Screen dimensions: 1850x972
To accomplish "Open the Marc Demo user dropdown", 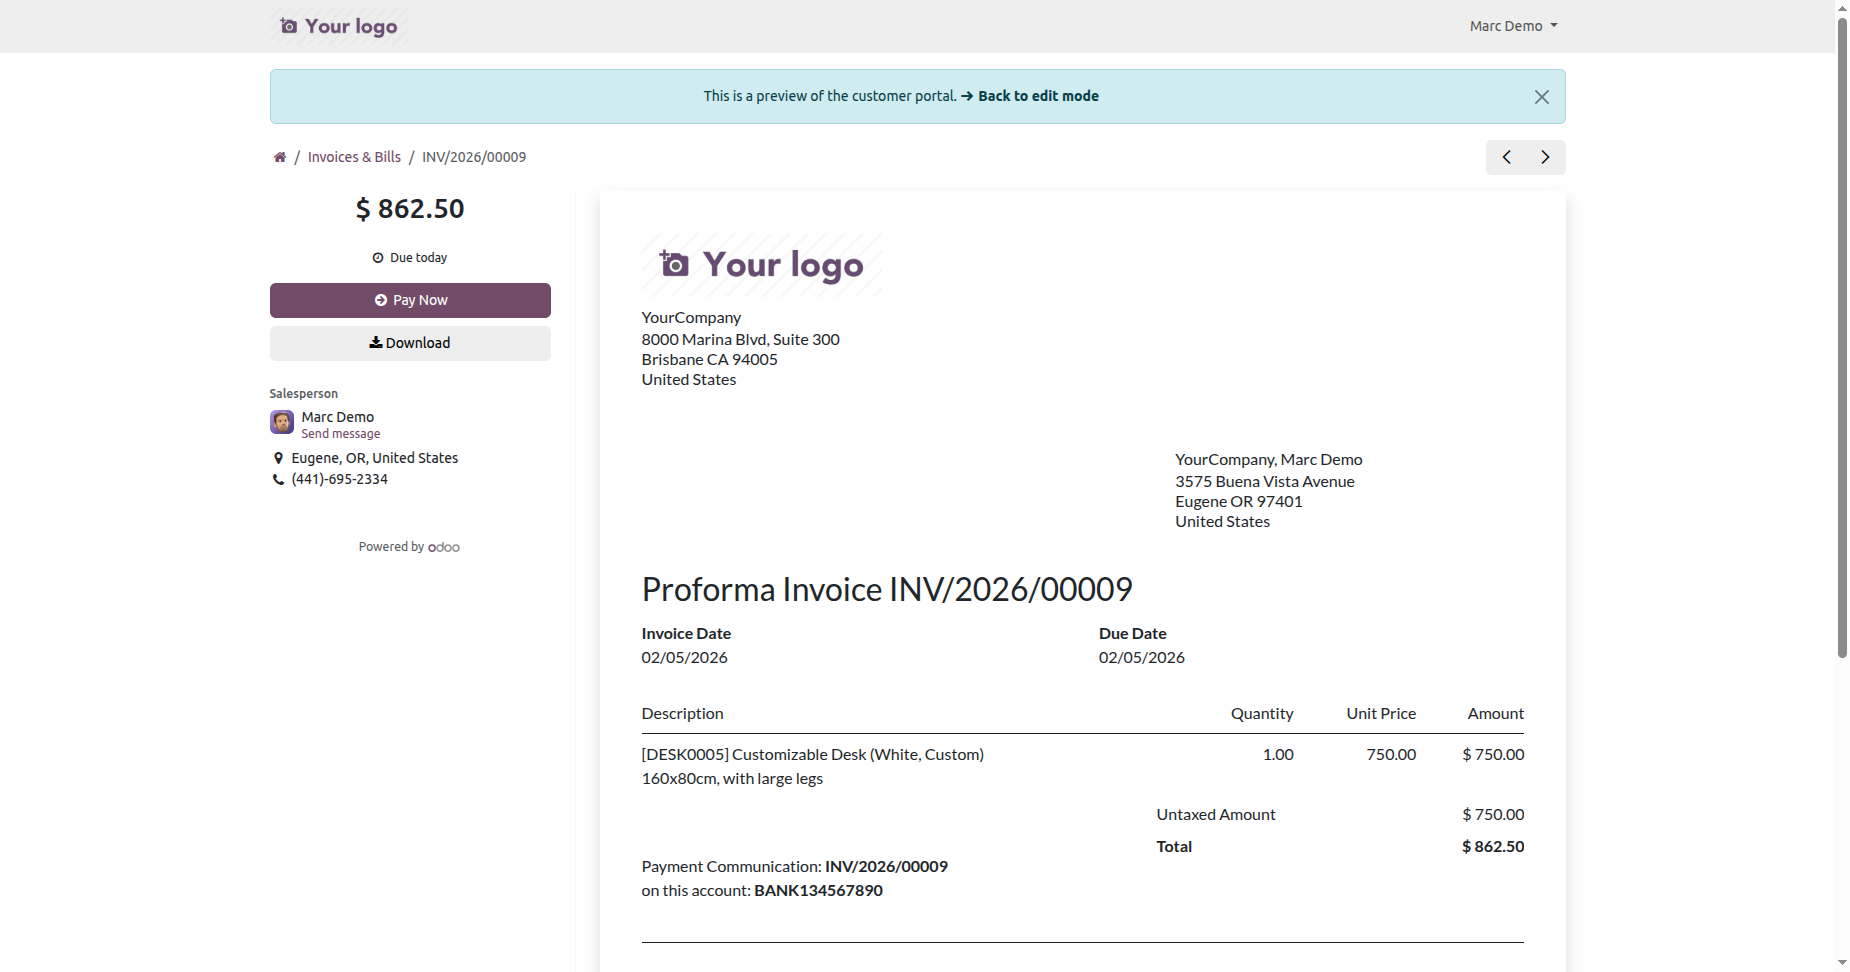I will pyautogui.click(x=1513, y=26).
